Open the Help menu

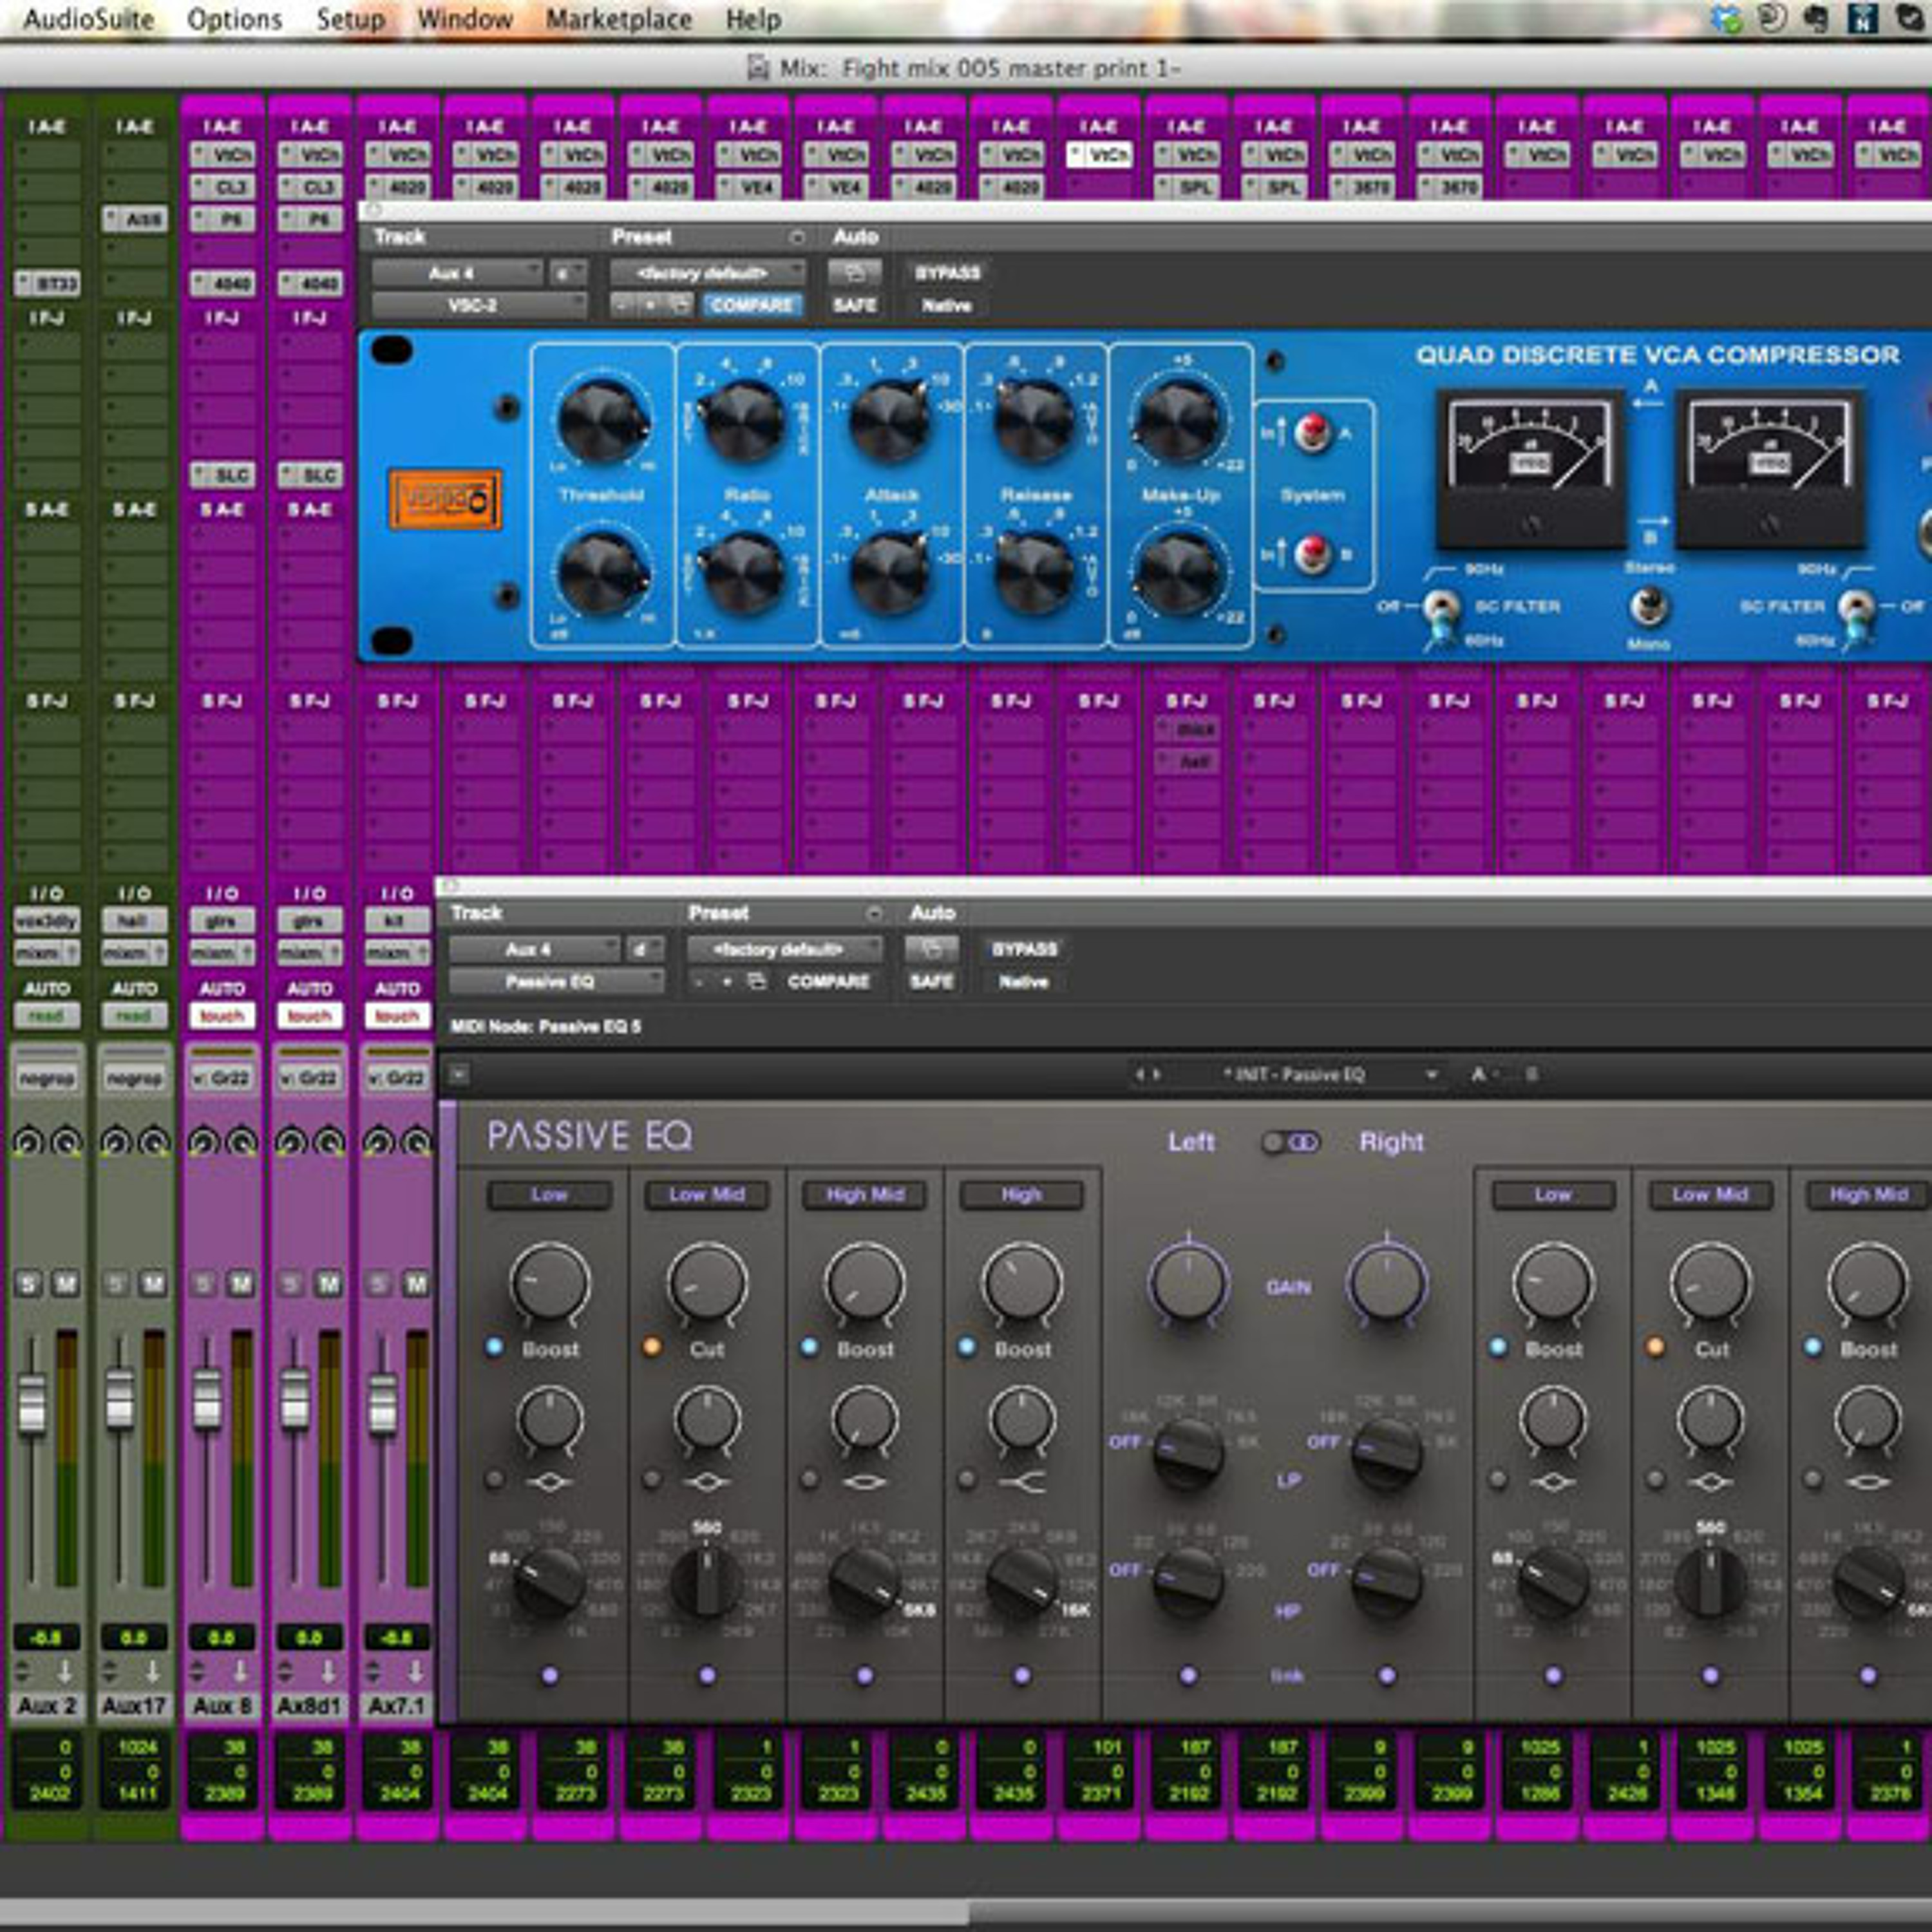753,19
